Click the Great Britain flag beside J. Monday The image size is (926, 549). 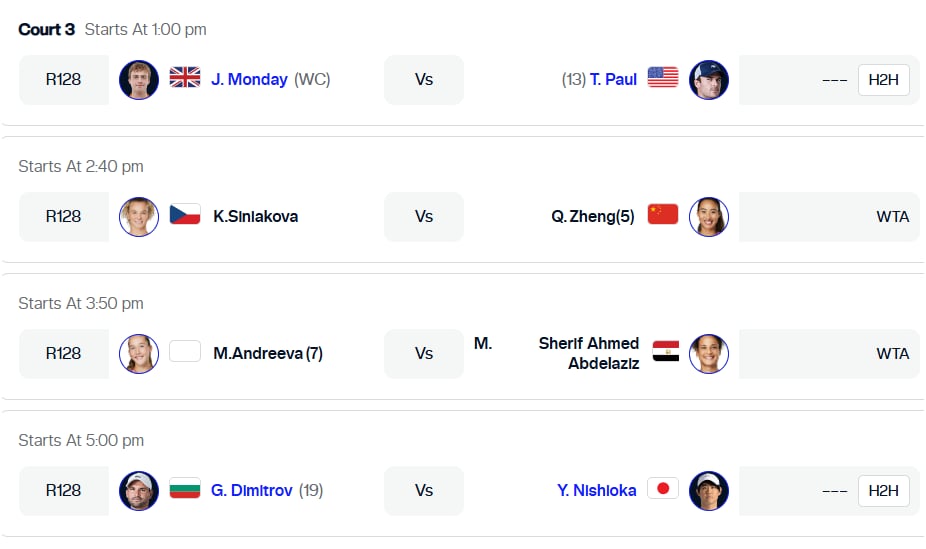tap(185, 77)
